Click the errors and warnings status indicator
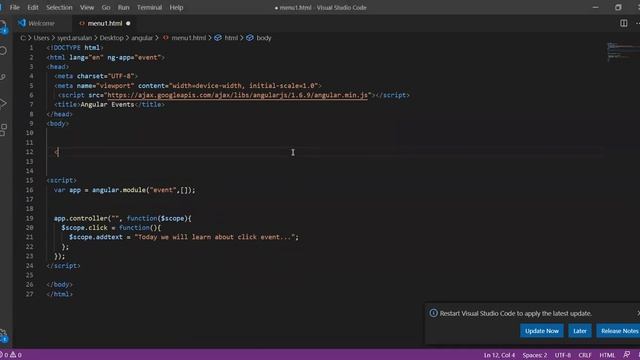This screenshot has height=360, width=640. (x=11, y=355)
